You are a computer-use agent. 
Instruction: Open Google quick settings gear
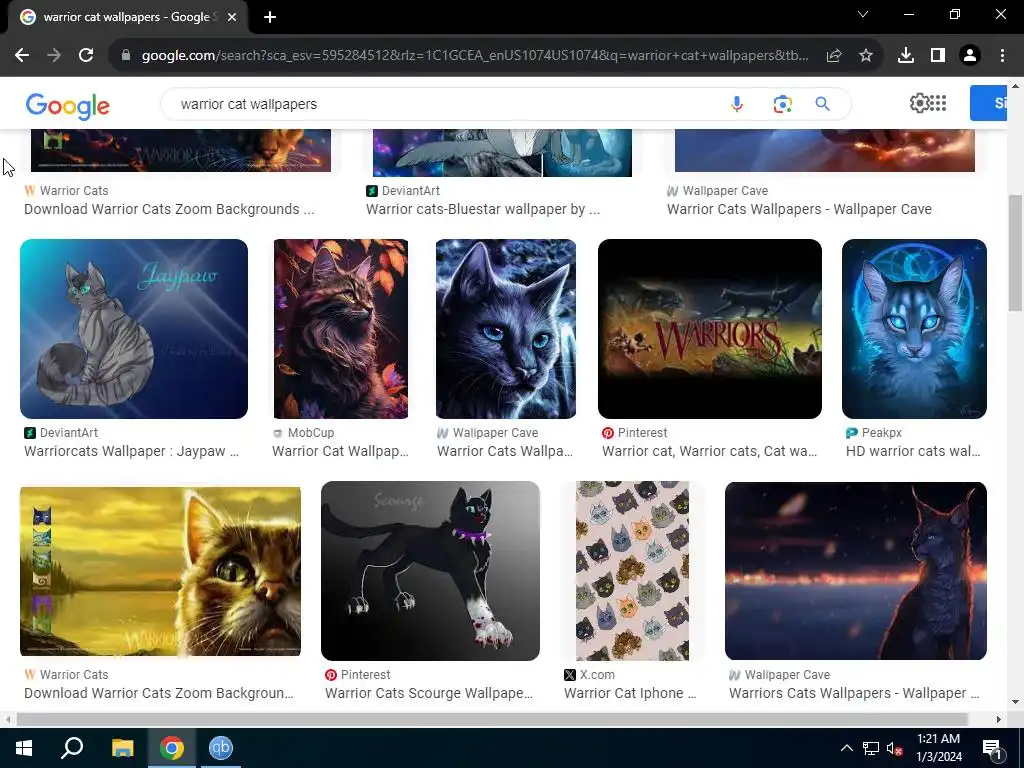pos(919,103)
